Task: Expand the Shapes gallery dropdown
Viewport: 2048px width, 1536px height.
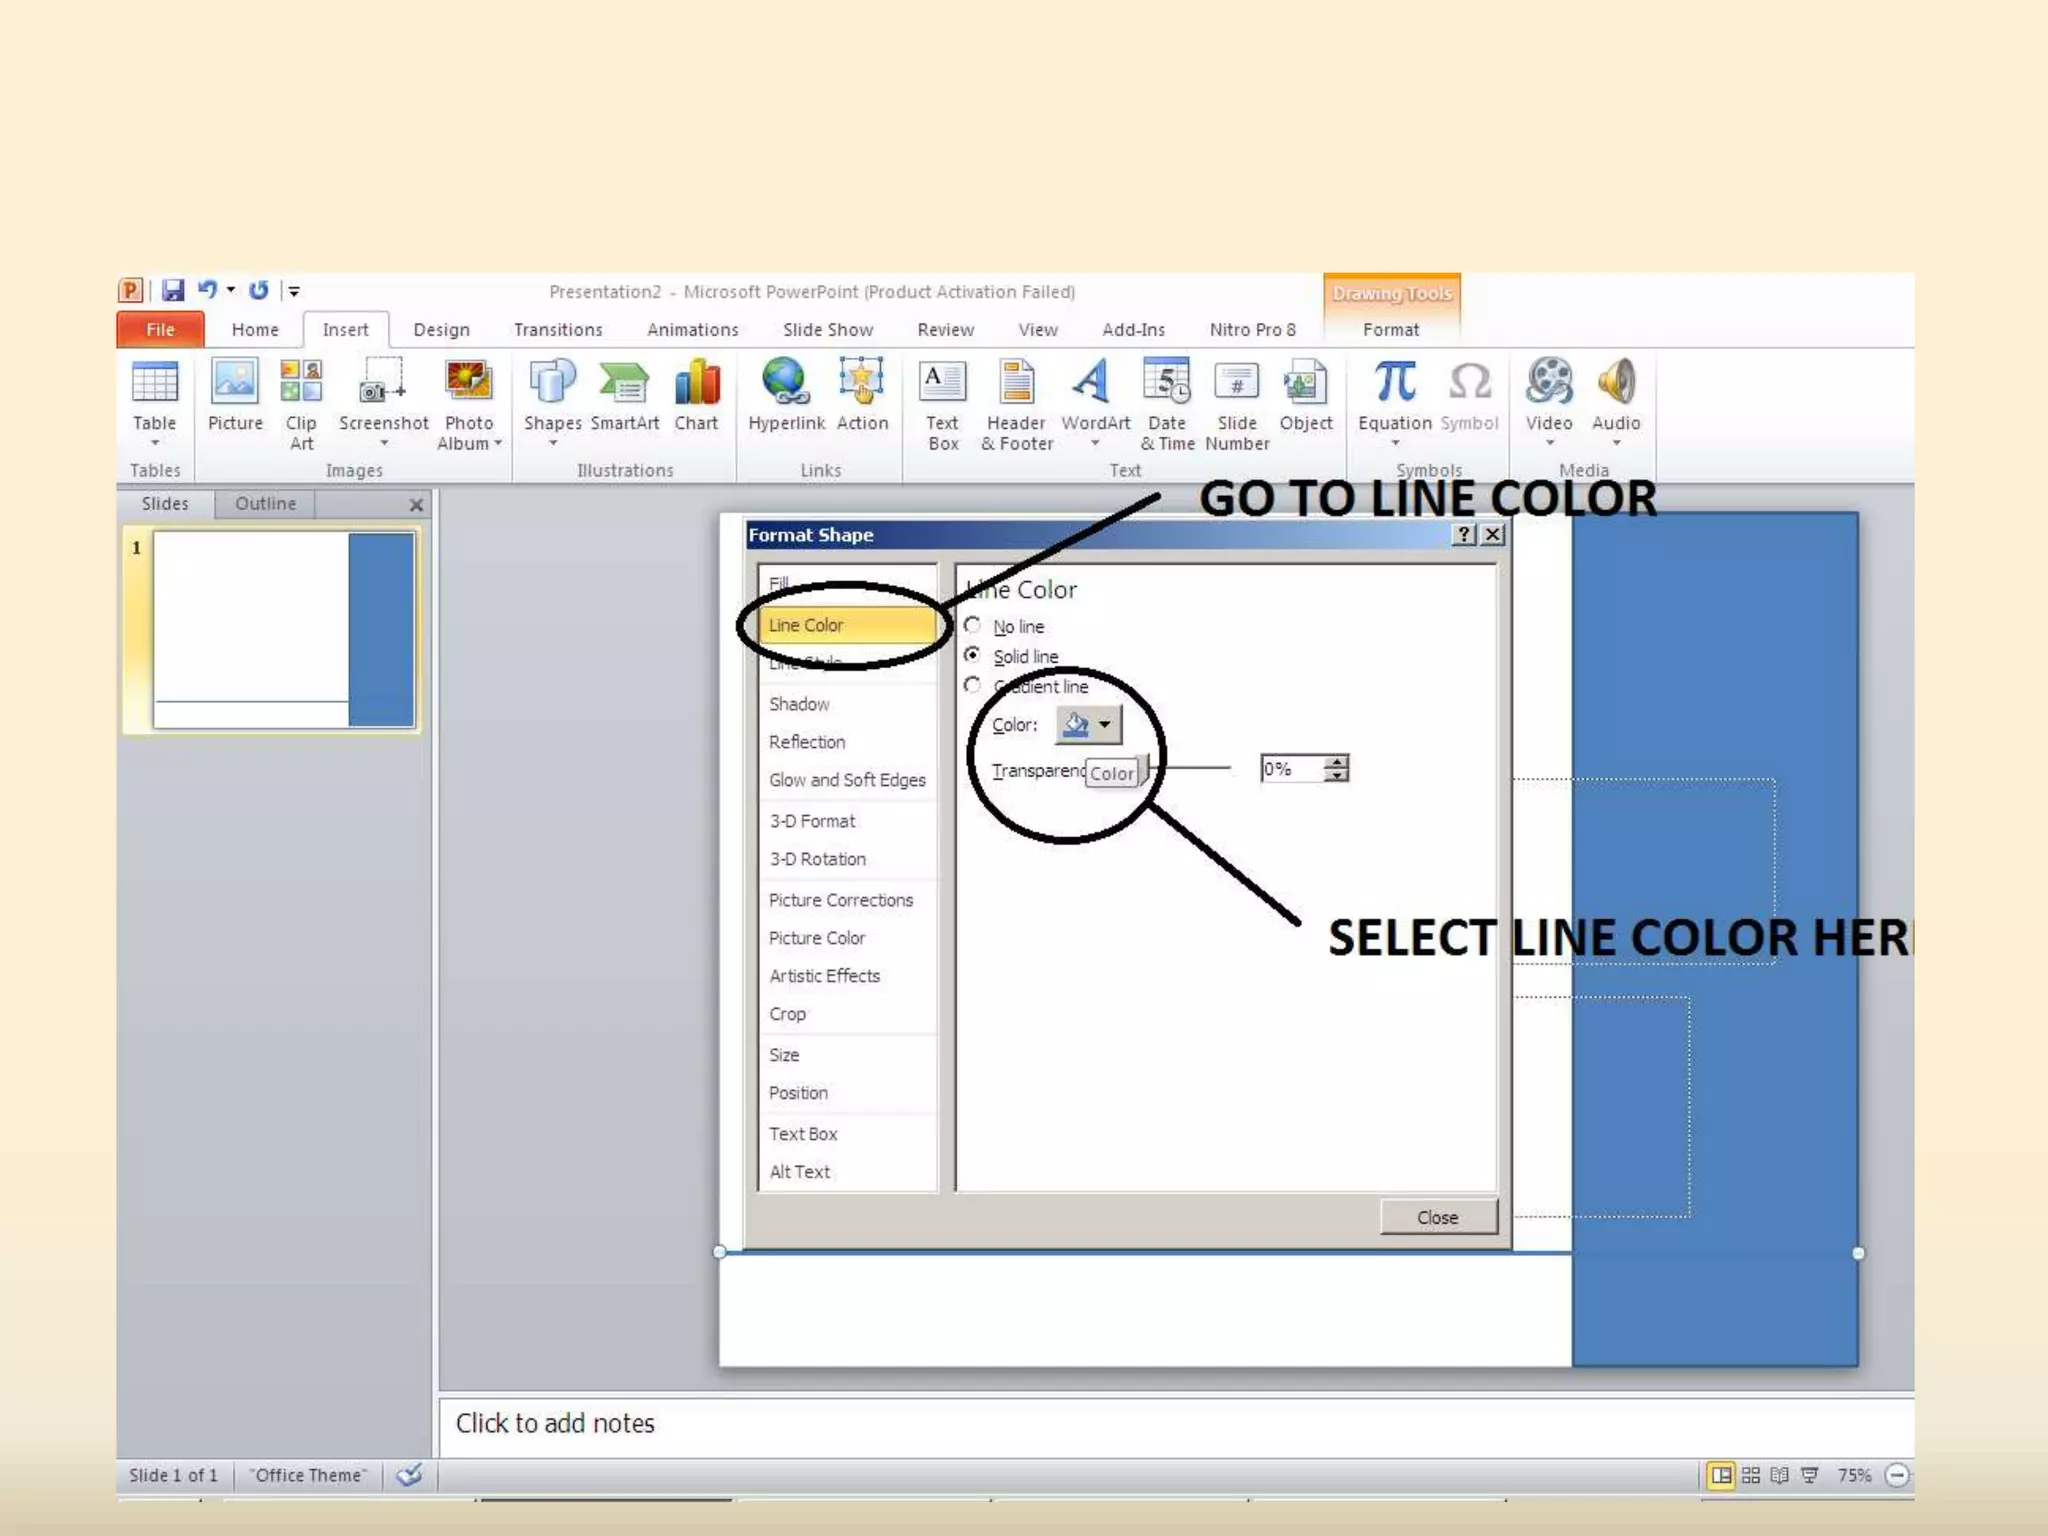Action: coord(552,443)
